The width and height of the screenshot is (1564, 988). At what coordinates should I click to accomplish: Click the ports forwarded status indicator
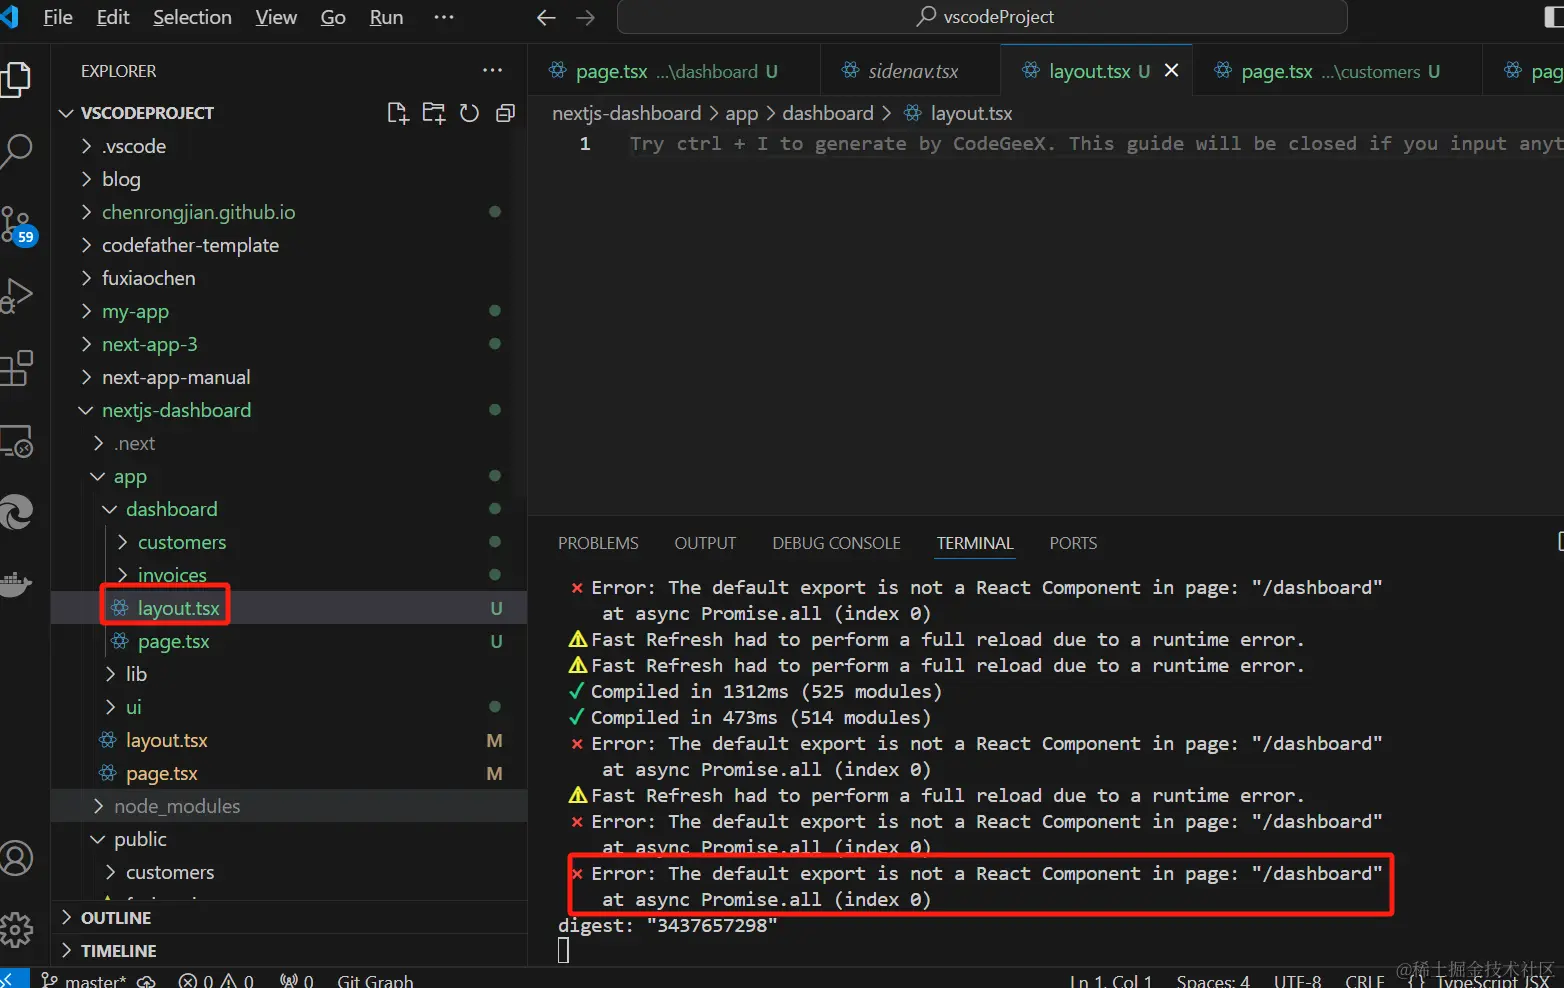click(x=297, y=980)
